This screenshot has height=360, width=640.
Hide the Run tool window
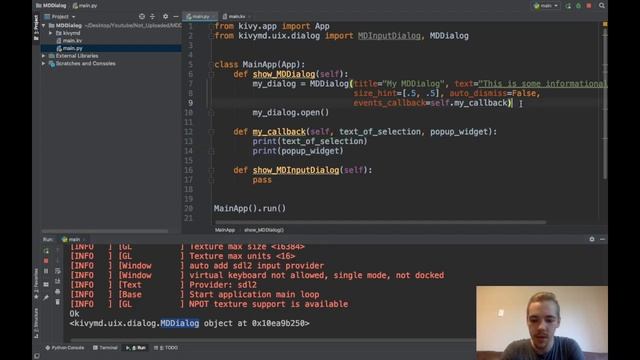click(602, 239)
